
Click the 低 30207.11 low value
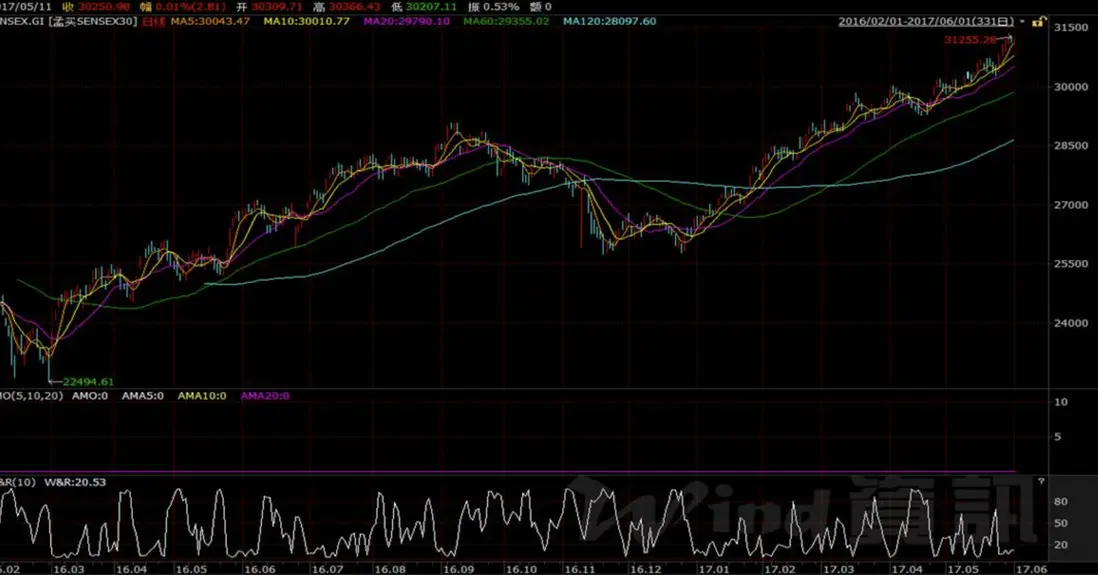point(424,7)
